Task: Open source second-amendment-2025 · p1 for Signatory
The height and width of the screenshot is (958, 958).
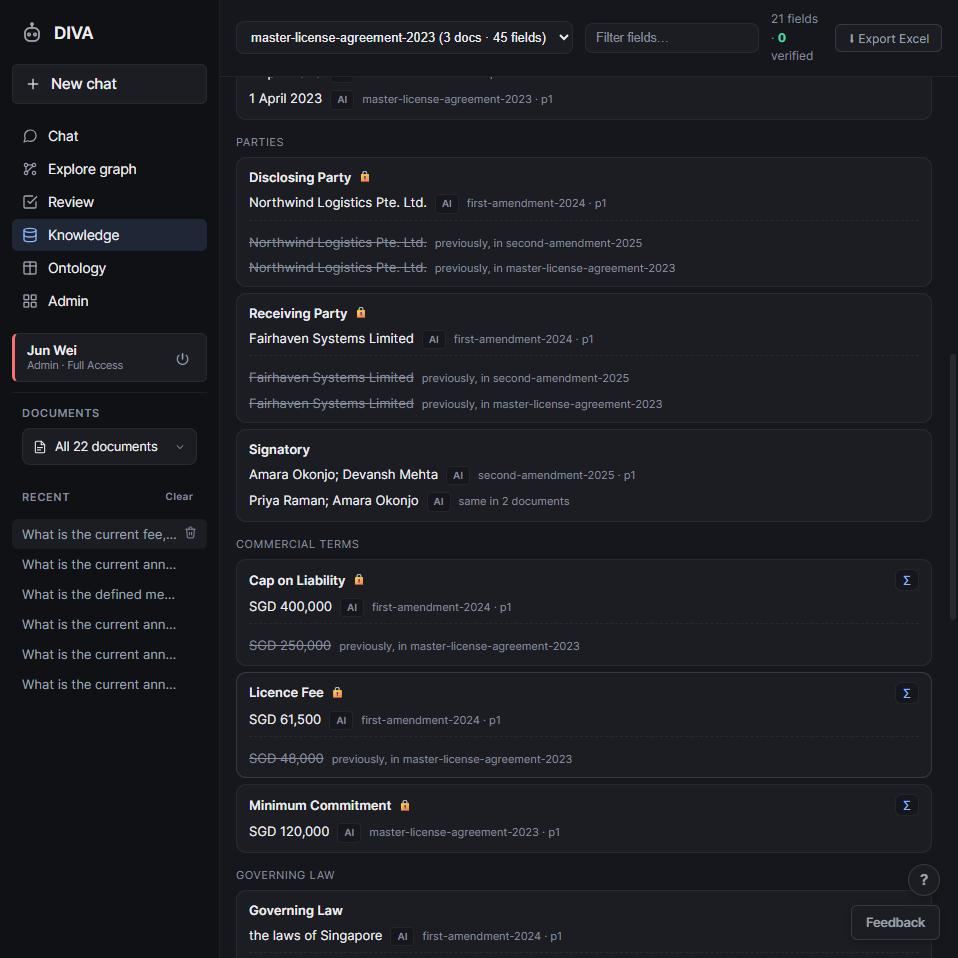Action: pos(557,475)
